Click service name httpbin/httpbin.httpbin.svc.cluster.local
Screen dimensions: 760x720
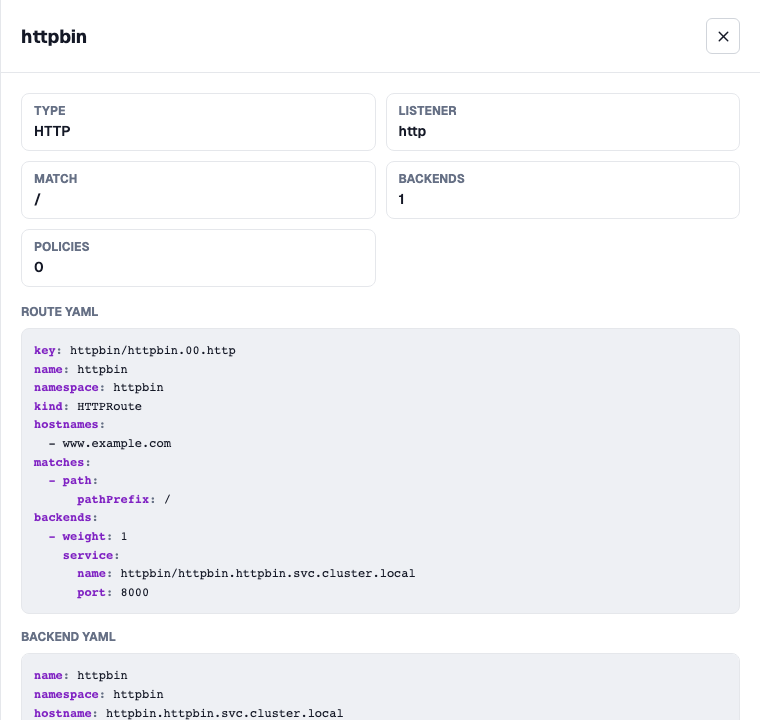(x=268, y=574)
